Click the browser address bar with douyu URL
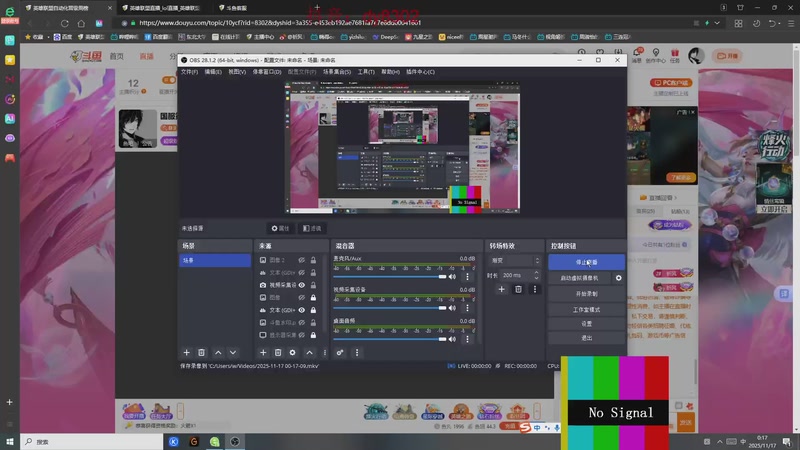 tap(408, 23)
